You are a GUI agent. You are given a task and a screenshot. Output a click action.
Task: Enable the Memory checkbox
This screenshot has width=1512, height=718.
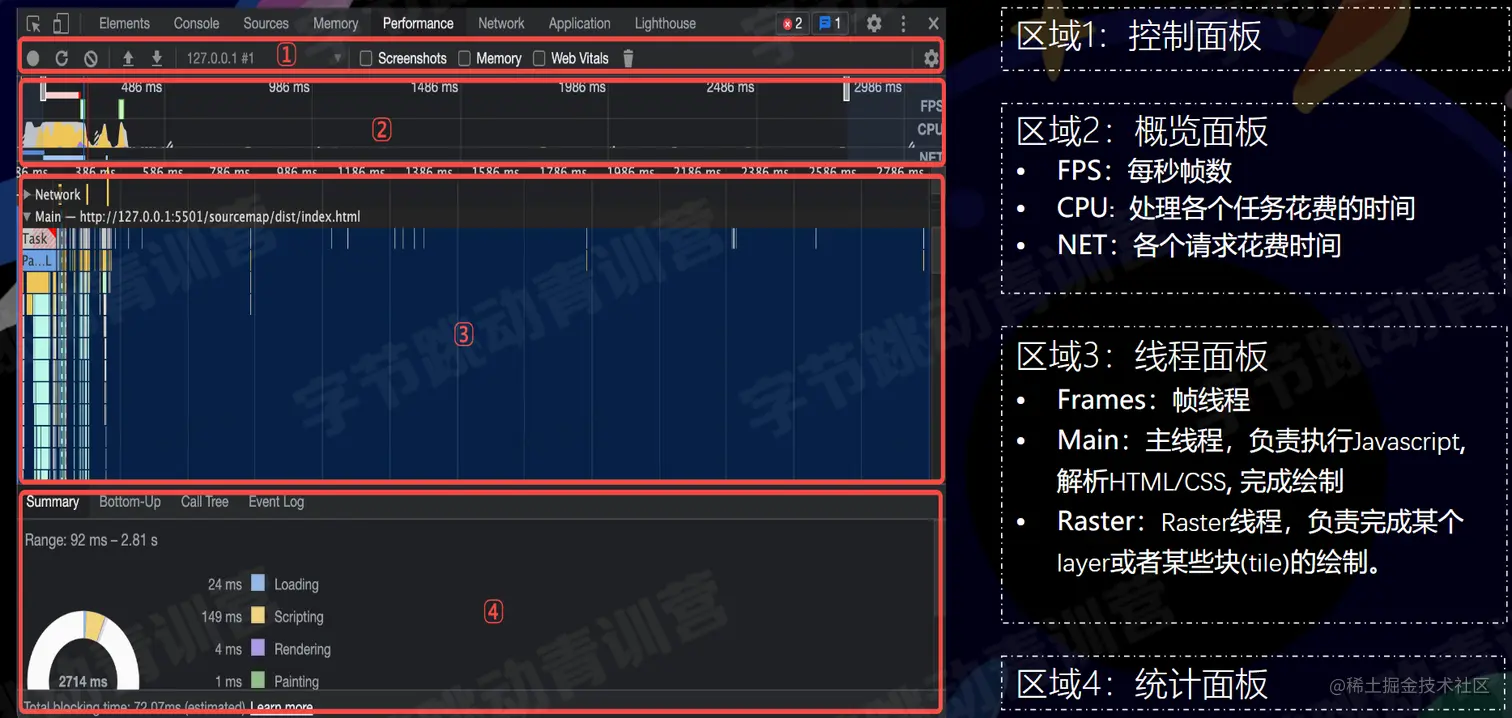click(x=464, y=58)
